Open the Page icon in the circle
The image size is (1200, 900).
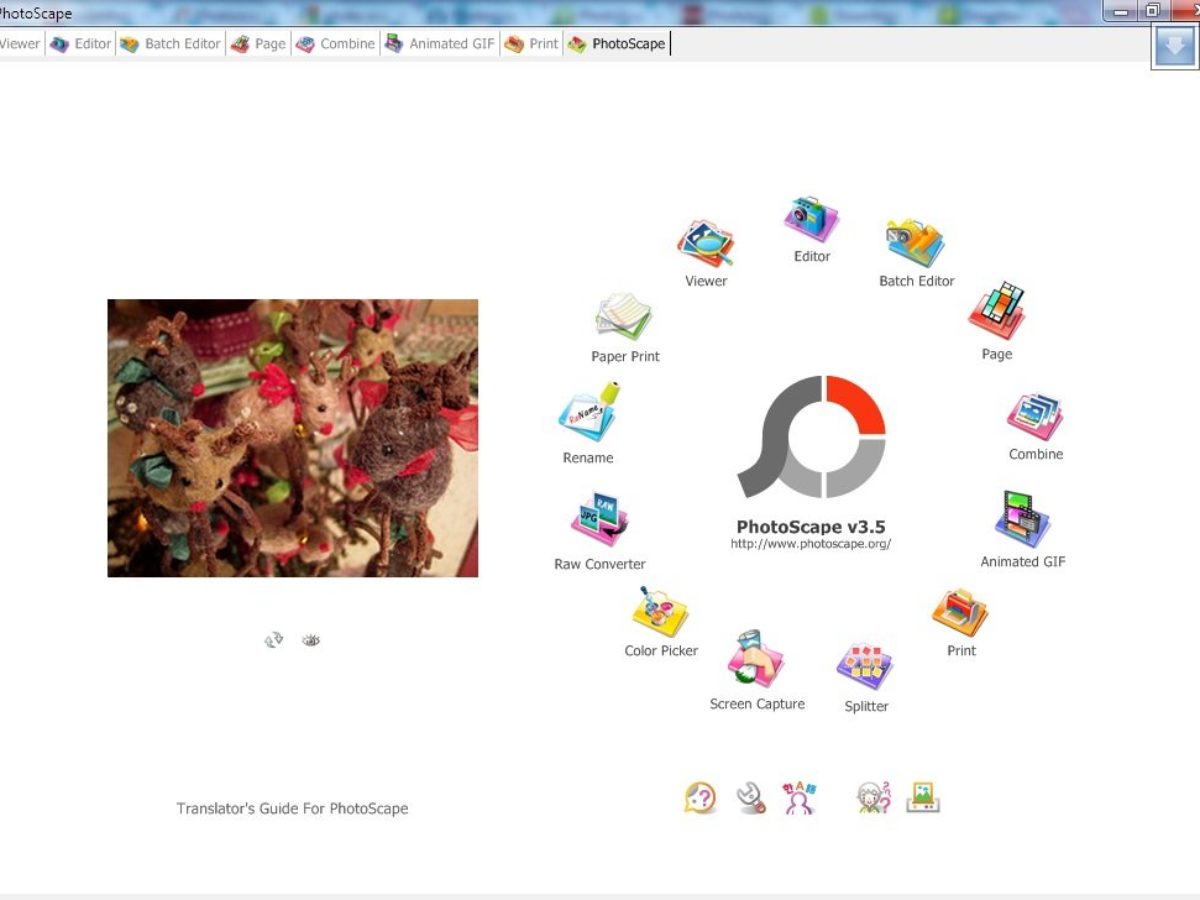tap(997, 311)
